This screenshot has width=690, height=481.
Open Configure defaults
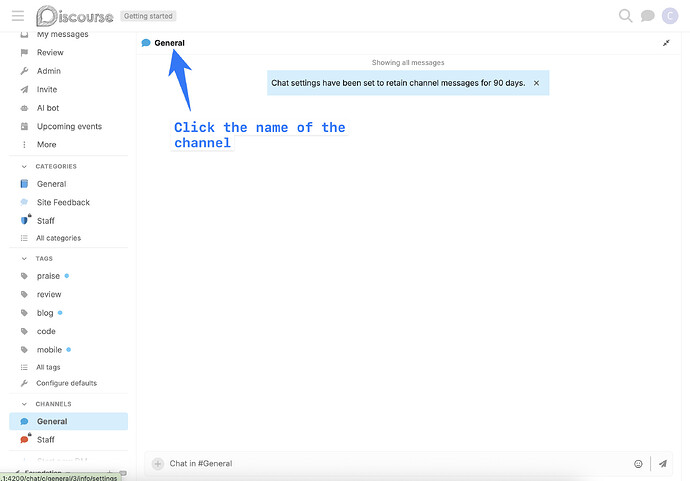(68, 383)
